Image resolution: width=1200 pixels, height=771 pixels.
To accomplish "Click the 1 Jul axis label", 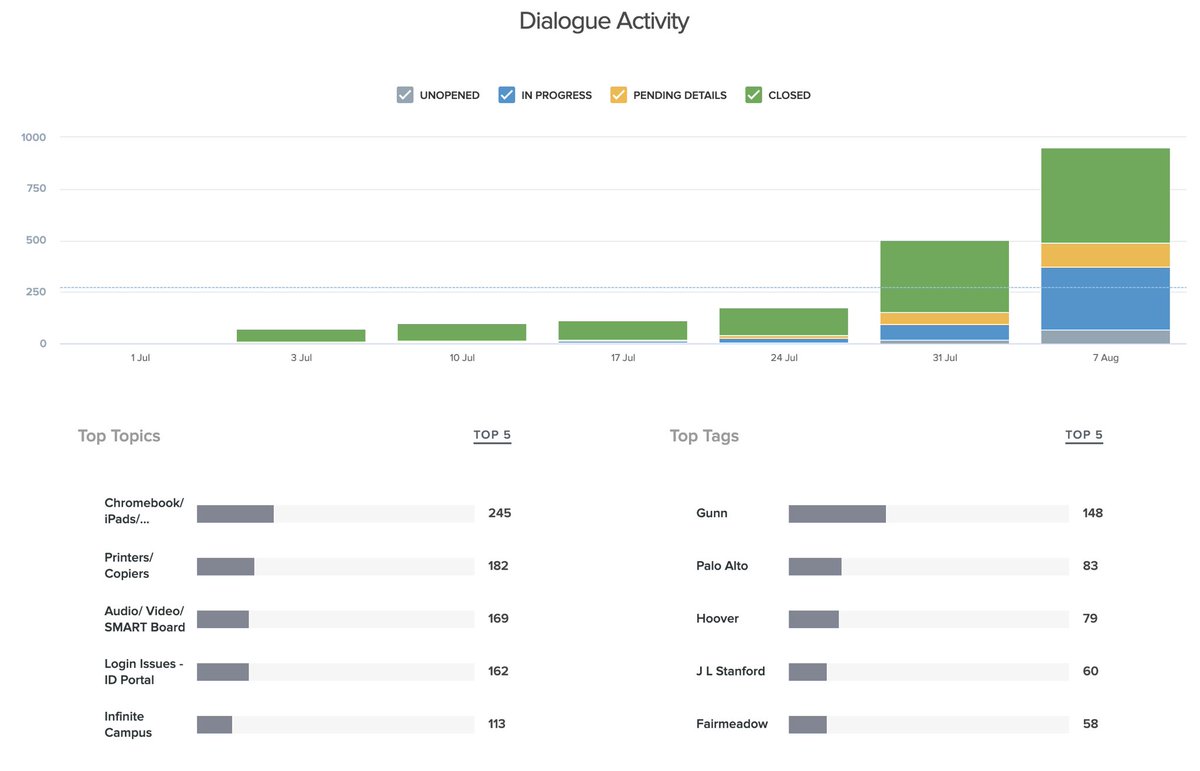I will pyautogui.click(x=140, y=357).
